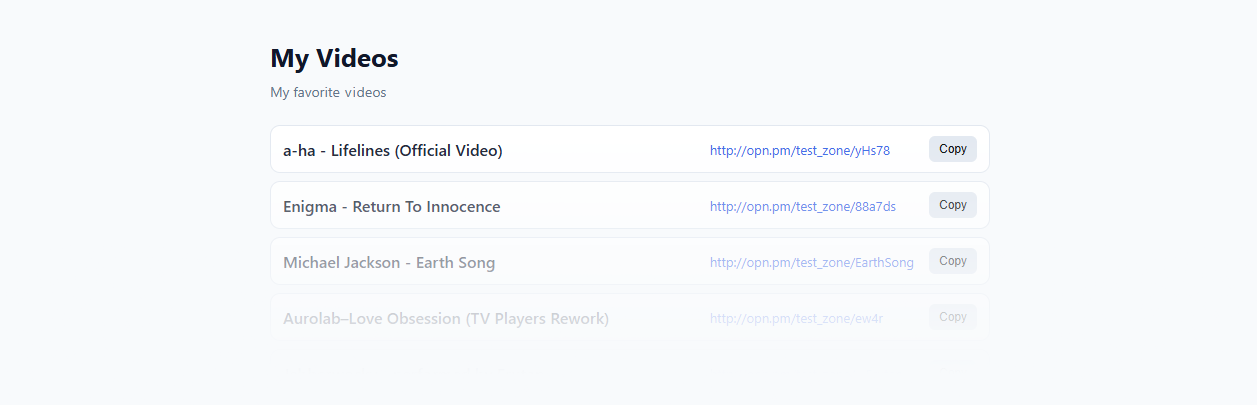Open the opn.pm/test_zone/ew4r link

(x=796, y=318)
